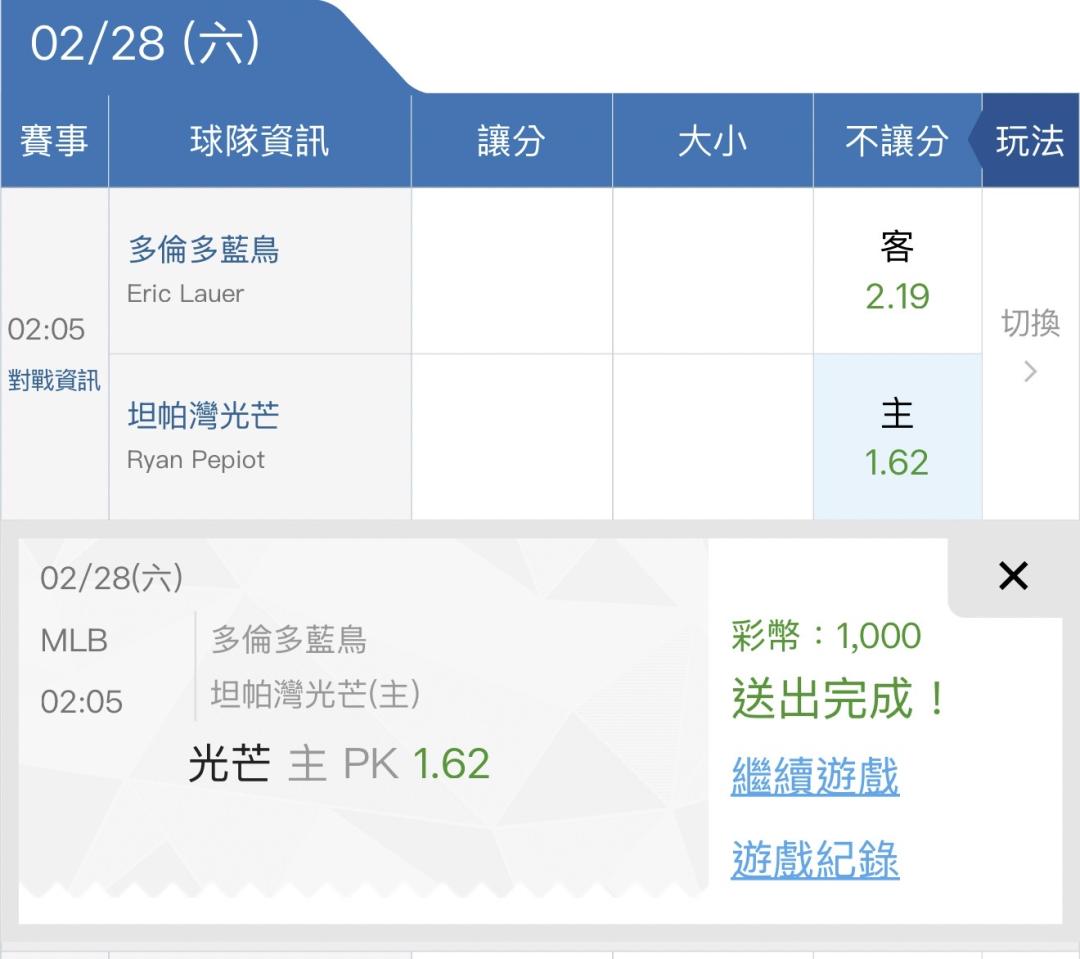Screen dimensions: 1080x959
Task: Click the 送出完成 confirmation message
Action: coord(838,699)
